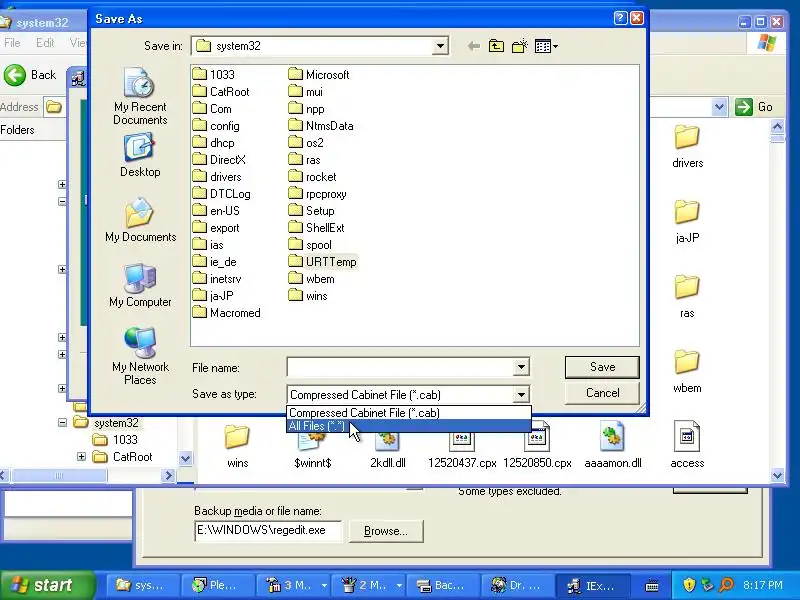Select the en-US folder
Screen dimensions: 800x600
[x=217, y=211]
